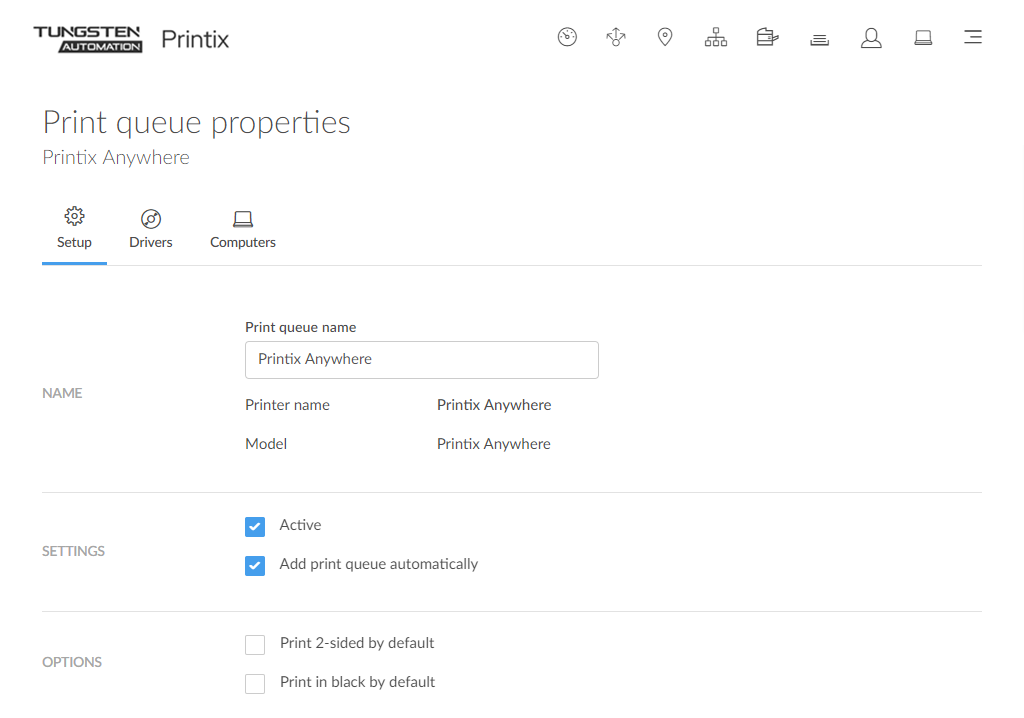
Task: Open the Printers icon in top bar
Action: tap(767, 38)
